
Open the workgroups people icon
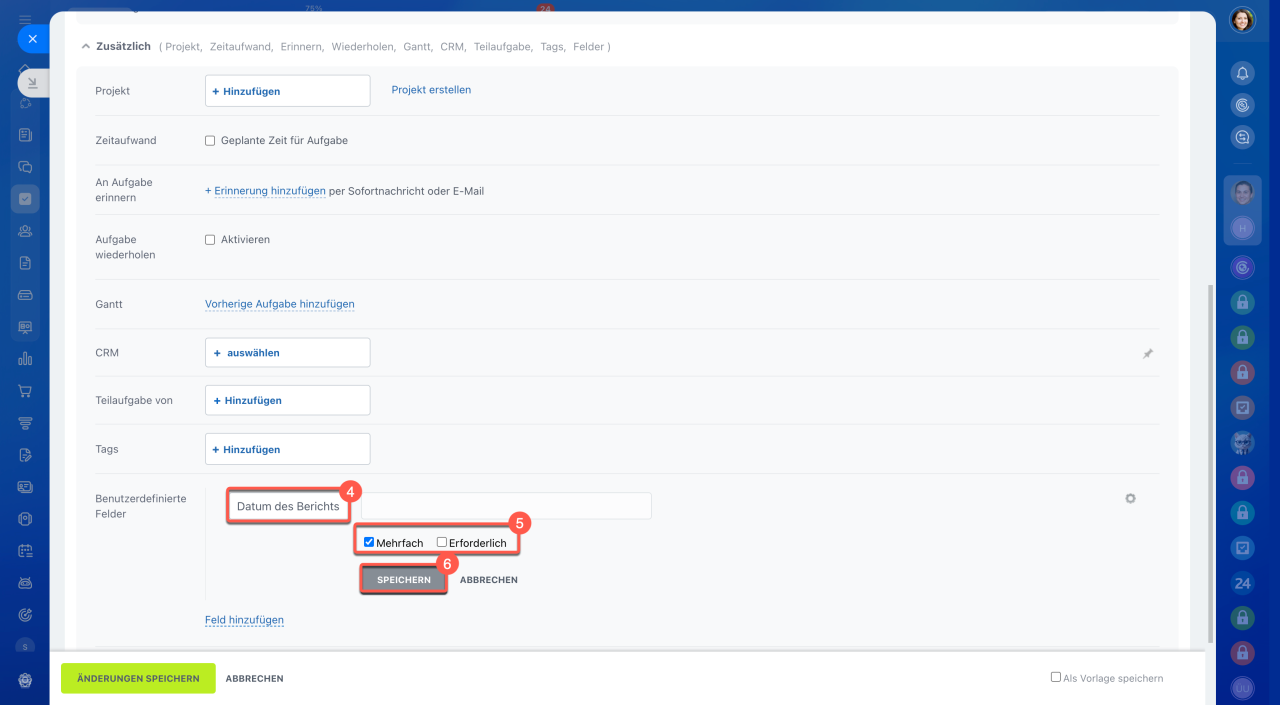(x=25, y=231)
